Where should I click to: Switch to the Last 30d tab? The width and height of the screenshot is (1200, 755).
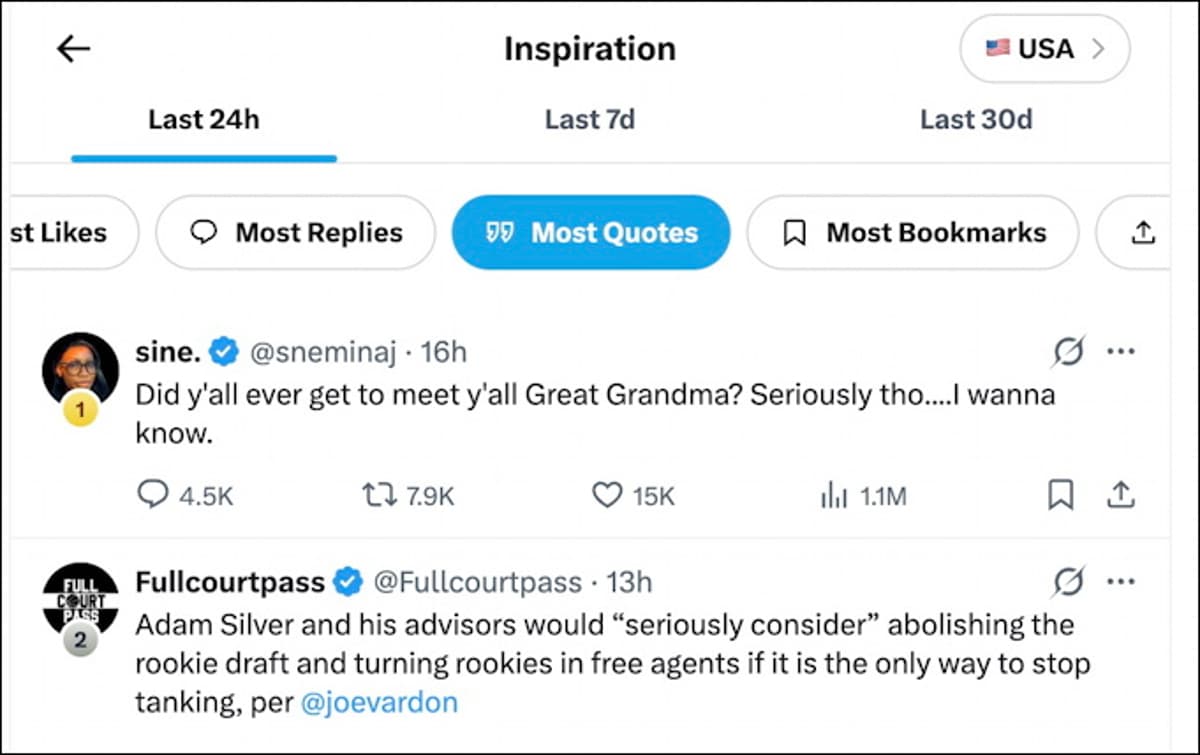tap(977, 119)
